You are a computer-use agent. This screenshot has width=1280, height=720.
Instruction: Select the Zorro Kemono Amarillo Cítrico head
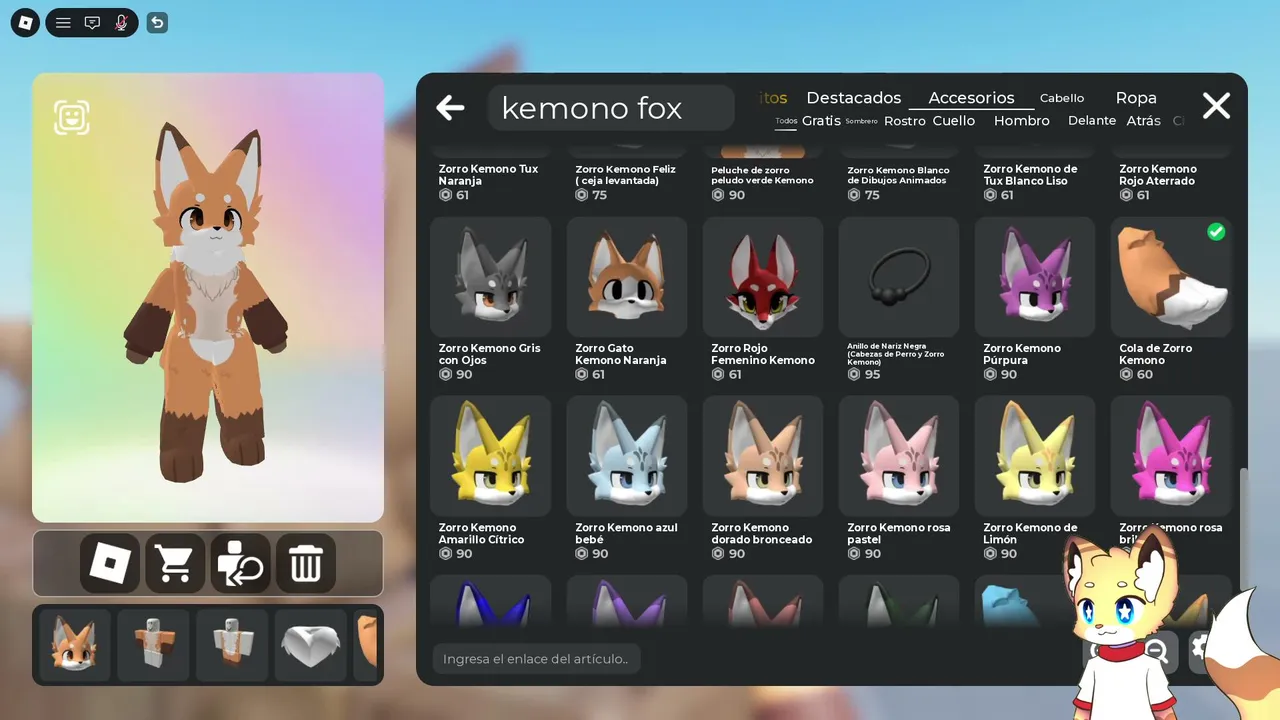[491, 456]
